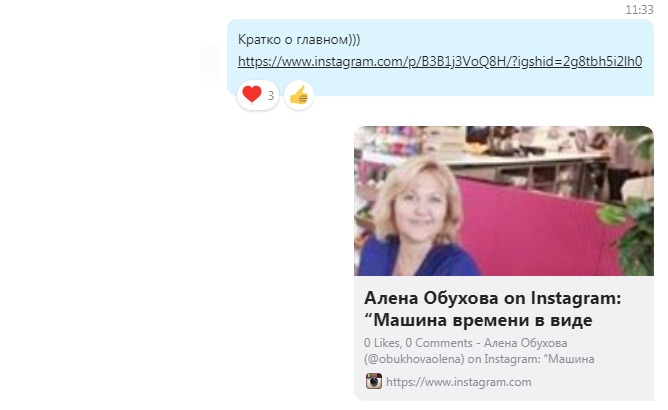668x410 pixels.
Task: Click the title 'Алена Обухова on Instagram:'
Action: [x=492, y=298]
